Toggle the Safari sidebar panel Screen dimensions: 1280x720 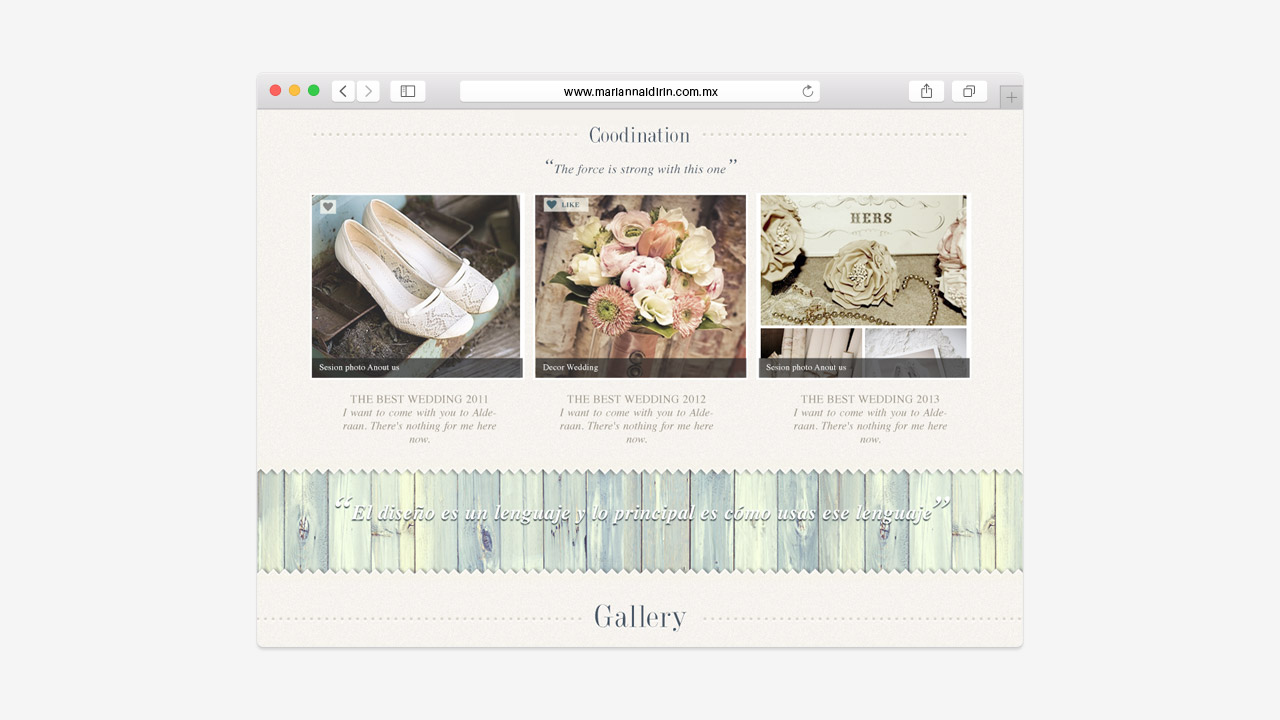[408, 91]
